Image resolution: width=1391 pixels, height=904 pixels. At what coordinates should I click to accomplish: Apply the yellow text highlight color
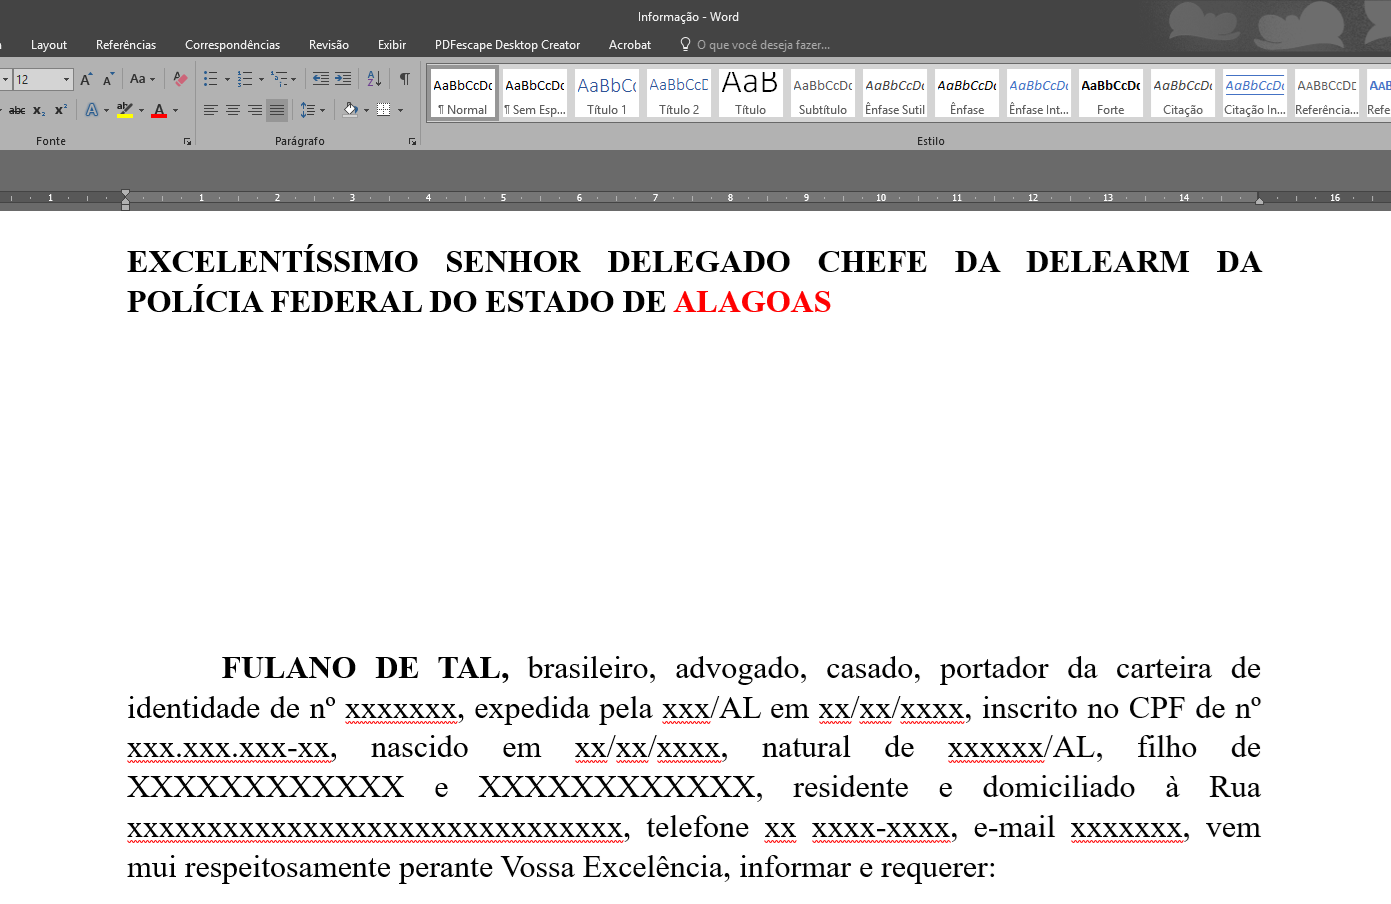[x=124, y=110]
